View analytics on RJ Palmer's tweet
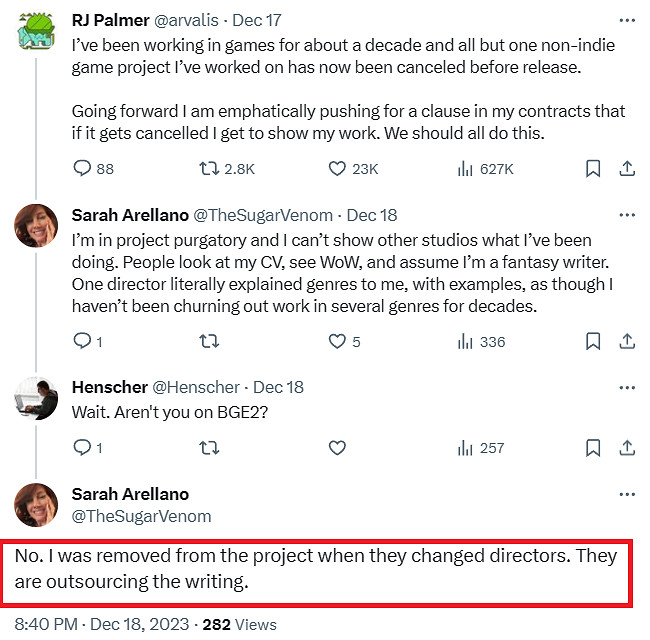This screenshot has height=640, width=650. (x=464, y=169)
